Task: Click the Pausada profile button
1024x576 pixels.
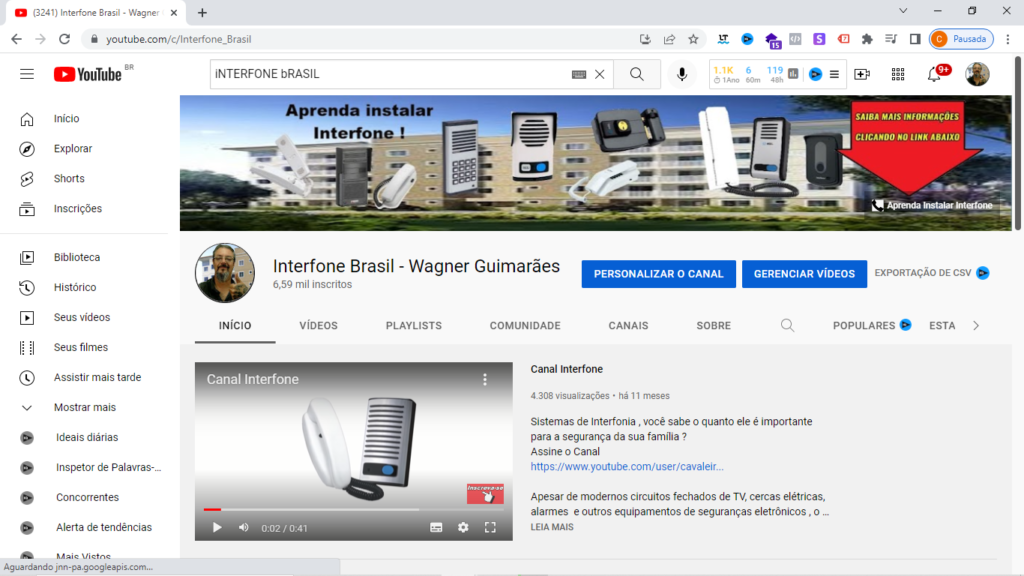Action: (x=961, y=39)
